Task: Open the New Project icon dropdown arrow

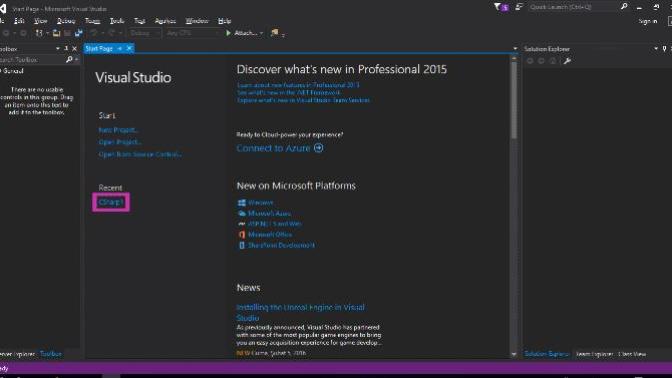Action: (x=47, y=33)
